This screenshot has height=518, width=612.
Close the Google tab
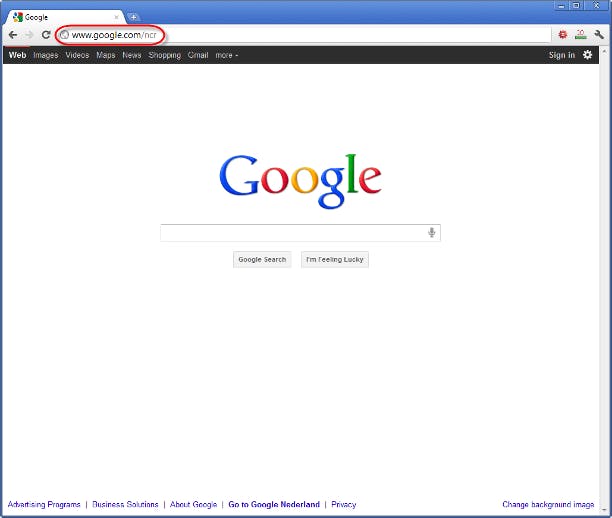pos(116,17)
